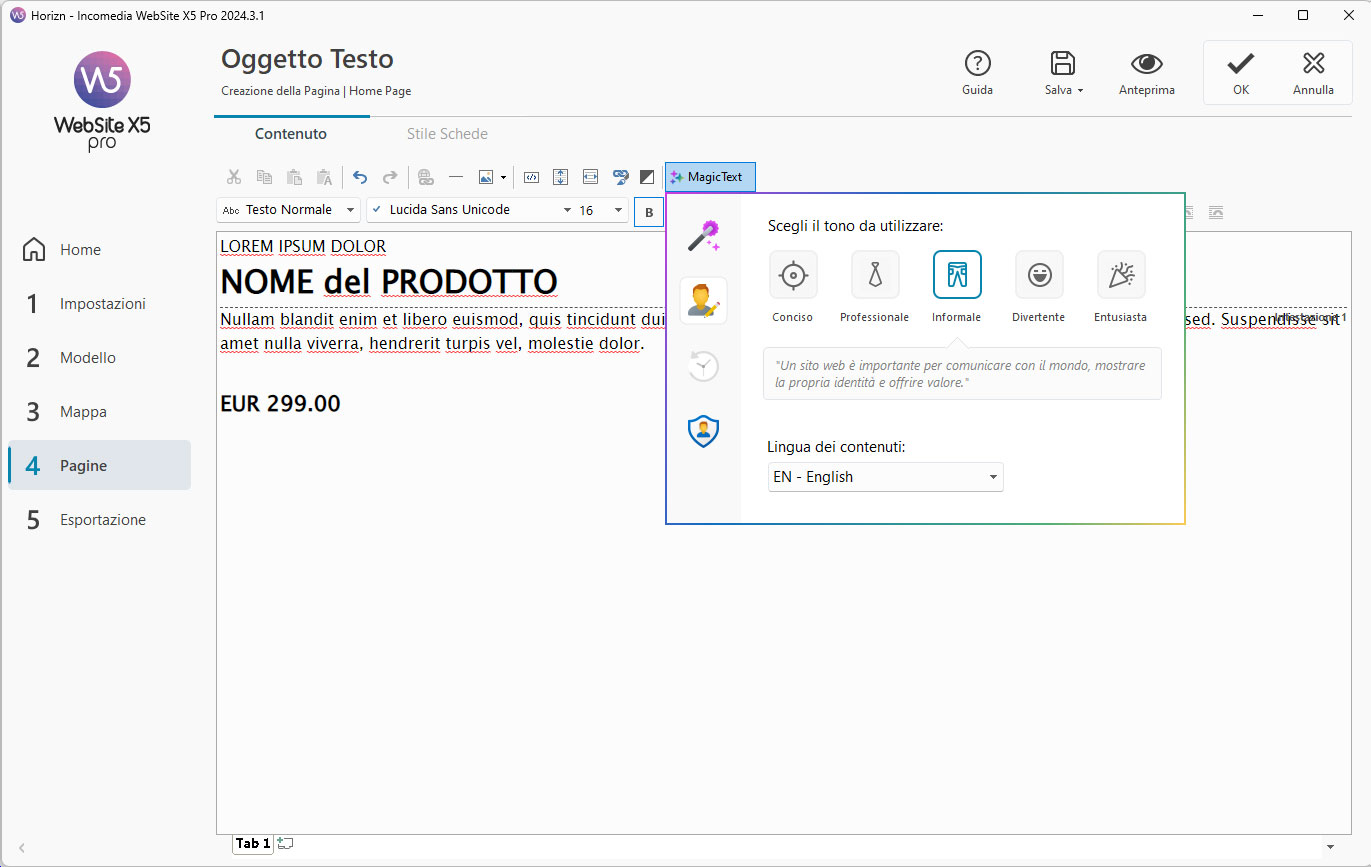The height and width of the screenshot is (867, 1371).
Task: Click Anteprima to preview the site
Action: tap(1146, 72)
